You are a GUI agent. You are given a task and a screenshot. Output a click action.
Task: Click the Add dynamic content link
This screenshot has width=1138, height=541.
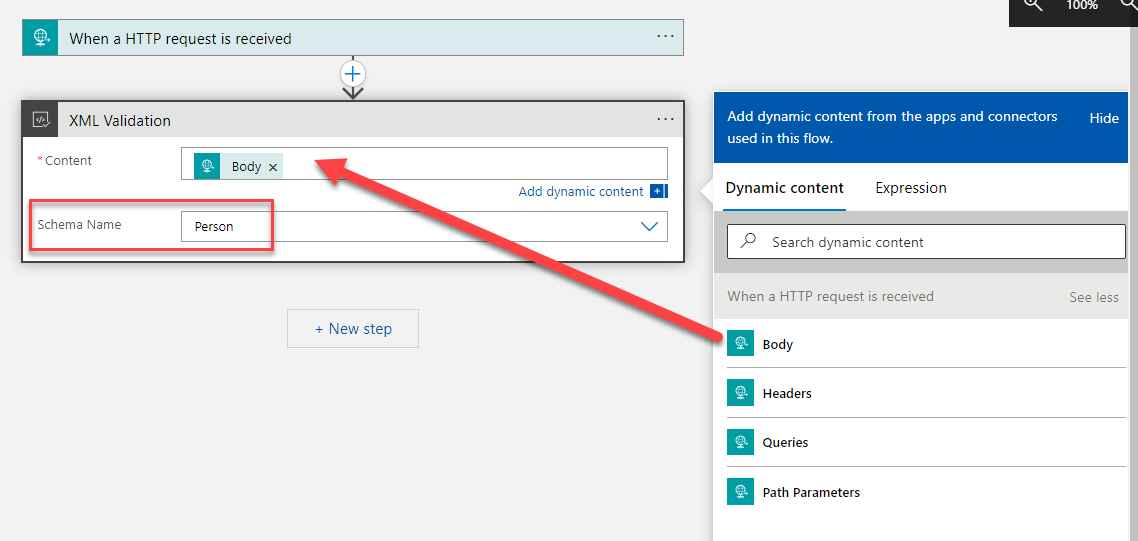coord(581,192)
